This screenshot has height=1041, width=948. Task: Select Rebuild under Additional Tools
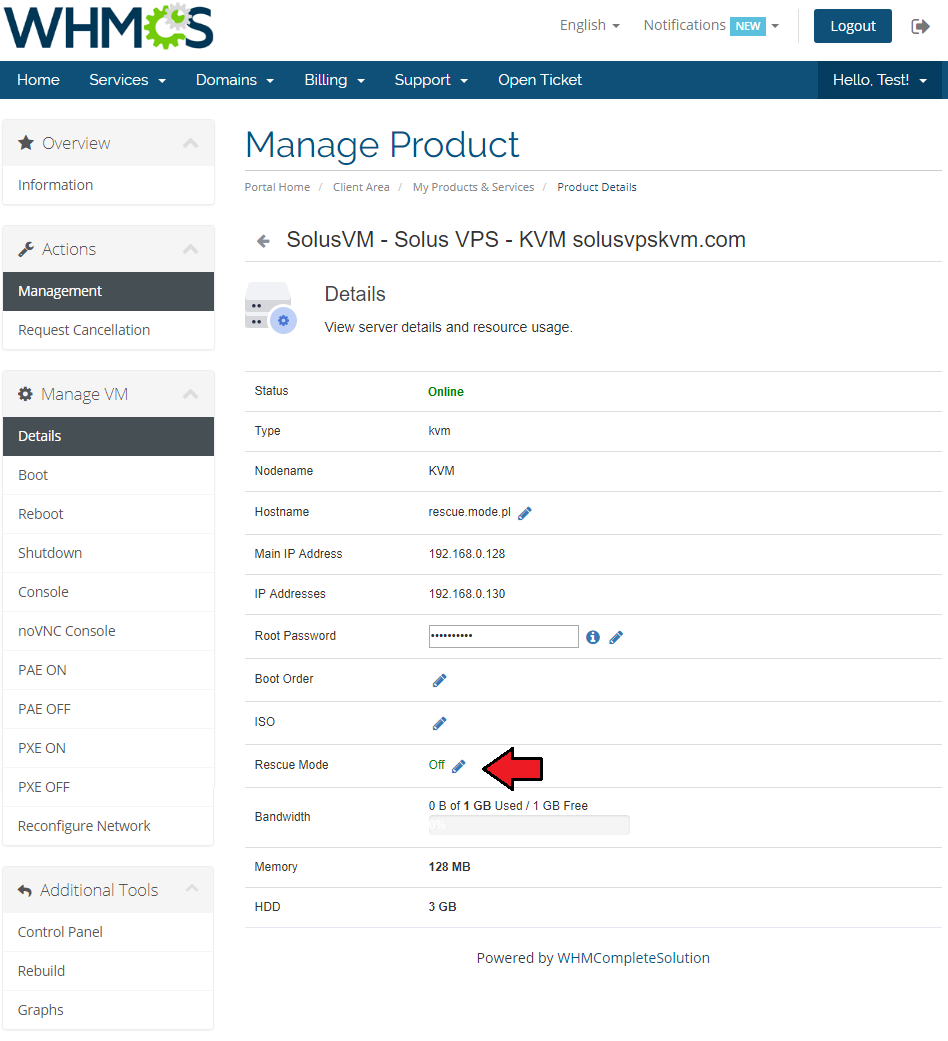tap(108, 971)
